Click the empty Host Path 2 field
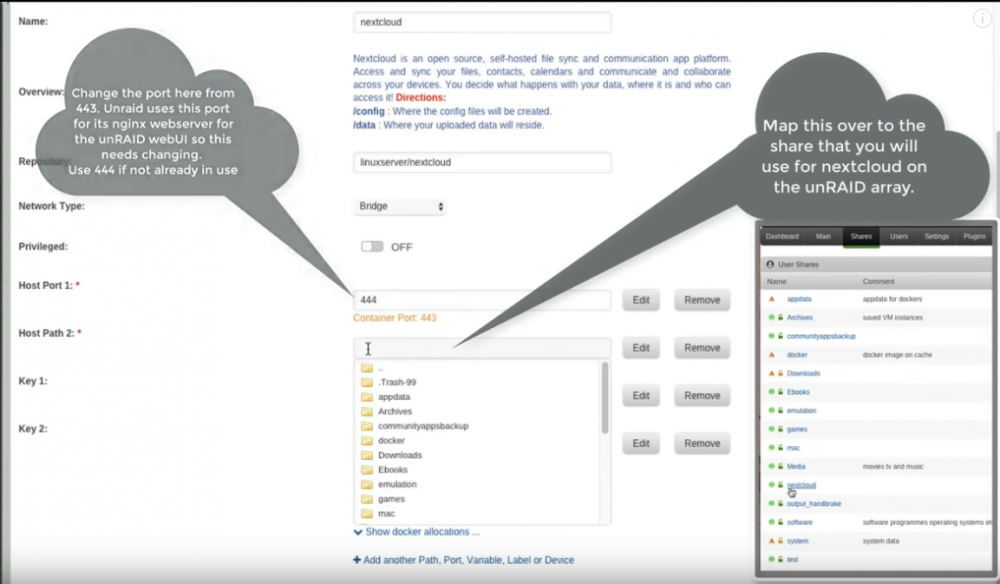Image resolution: width=1000 pixels, height=584 pixels. coord(482,348)
